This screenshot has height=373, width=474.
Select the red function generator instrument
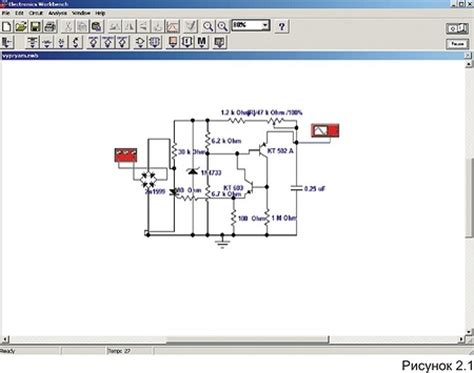click(126, 155)
